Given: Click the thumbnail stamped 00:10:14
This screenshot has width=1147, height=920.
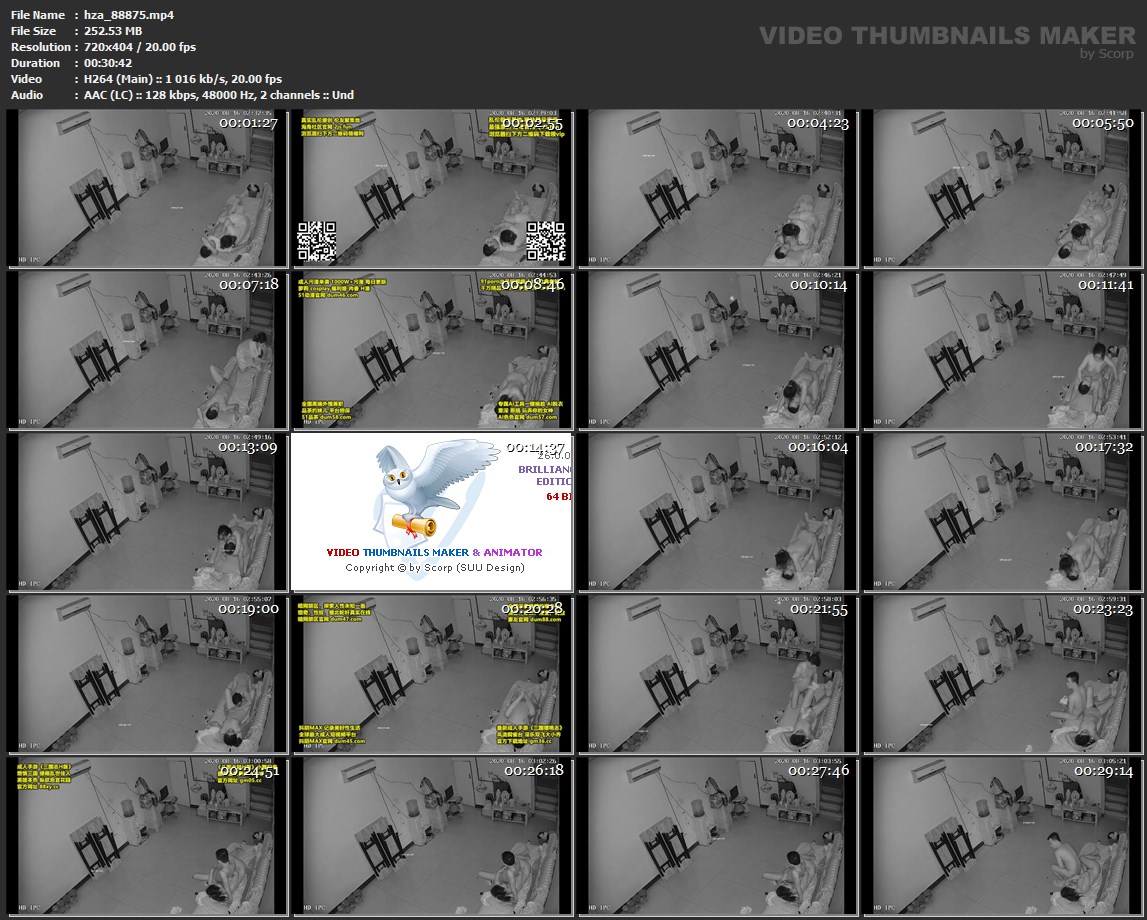Looking at the screenshot, I should [x=718, y=350].
